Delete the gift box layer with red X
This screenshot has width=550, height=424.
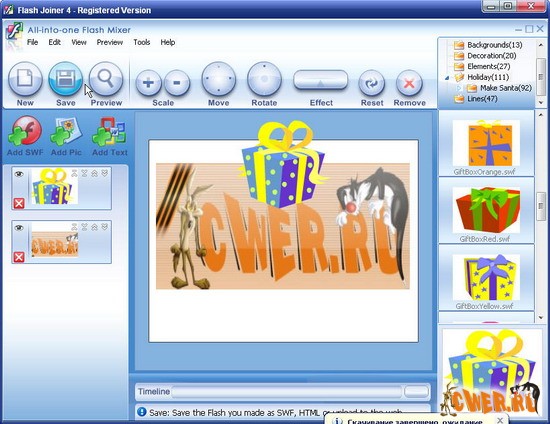tap(19, 203)
